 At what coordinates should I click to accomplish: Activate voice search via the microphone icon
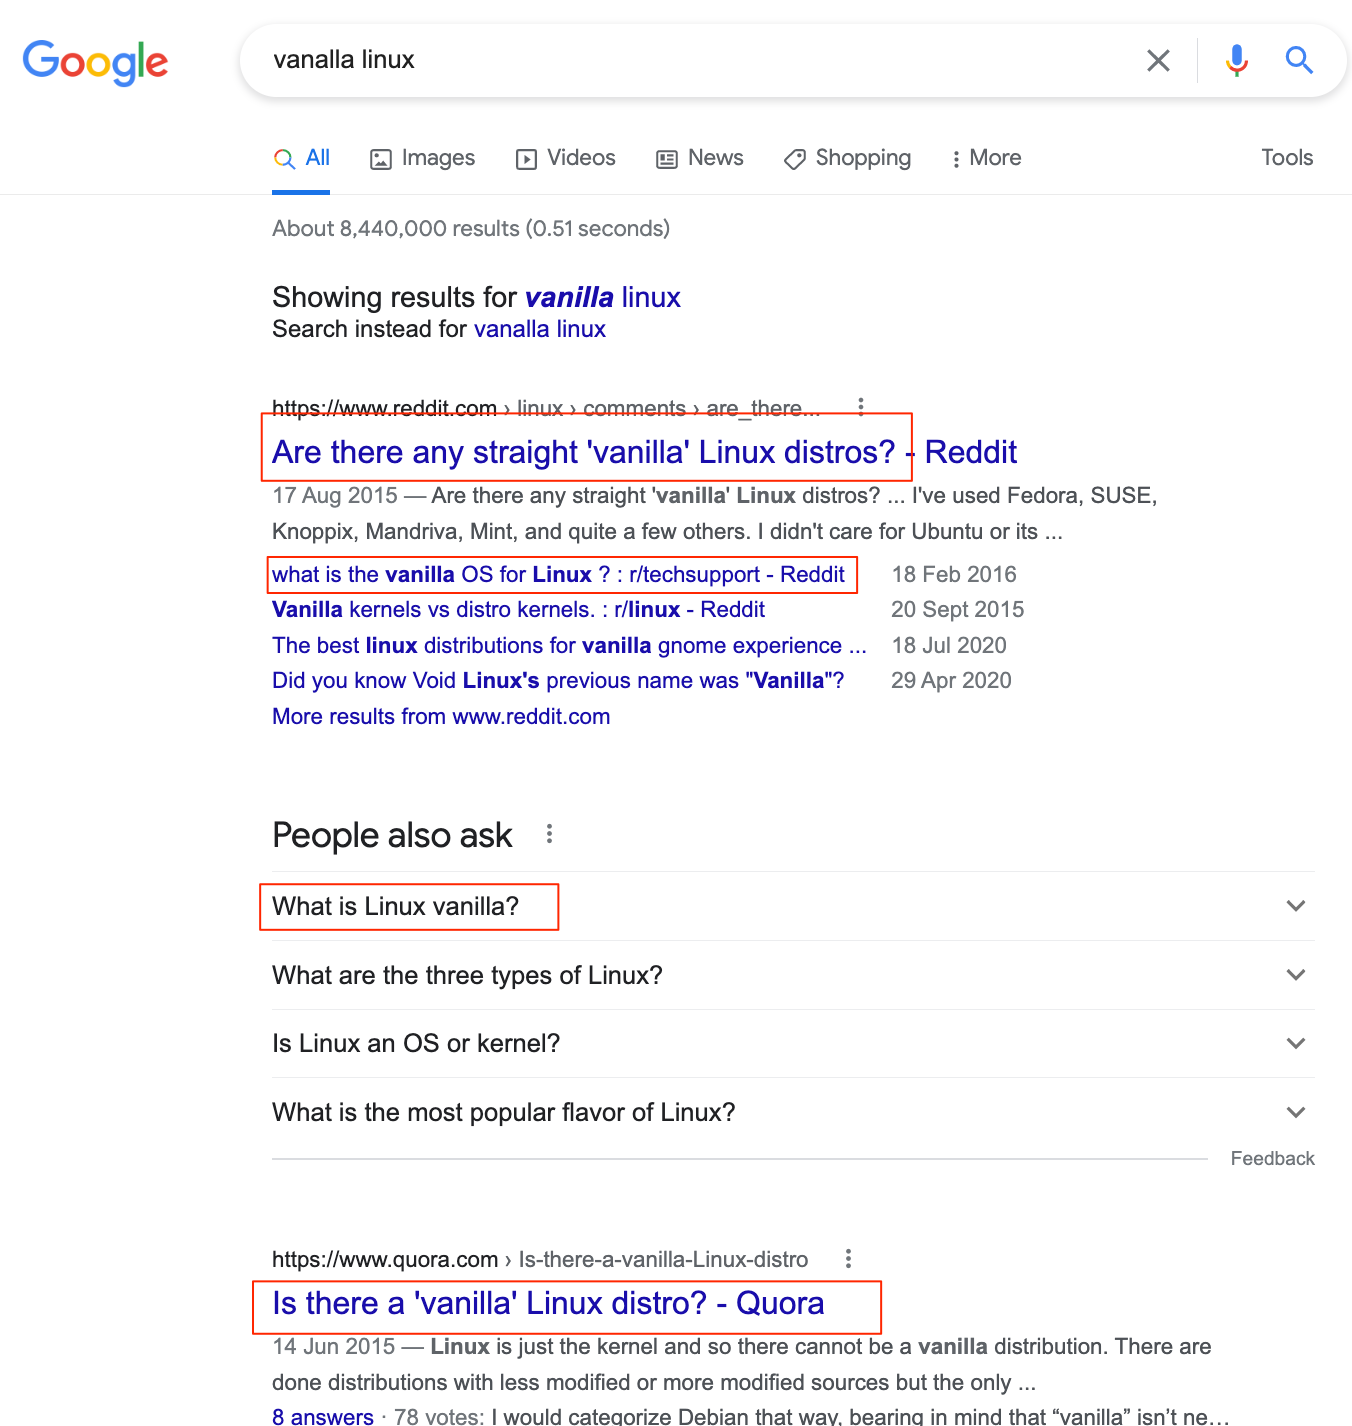[x=1236, y=60]
